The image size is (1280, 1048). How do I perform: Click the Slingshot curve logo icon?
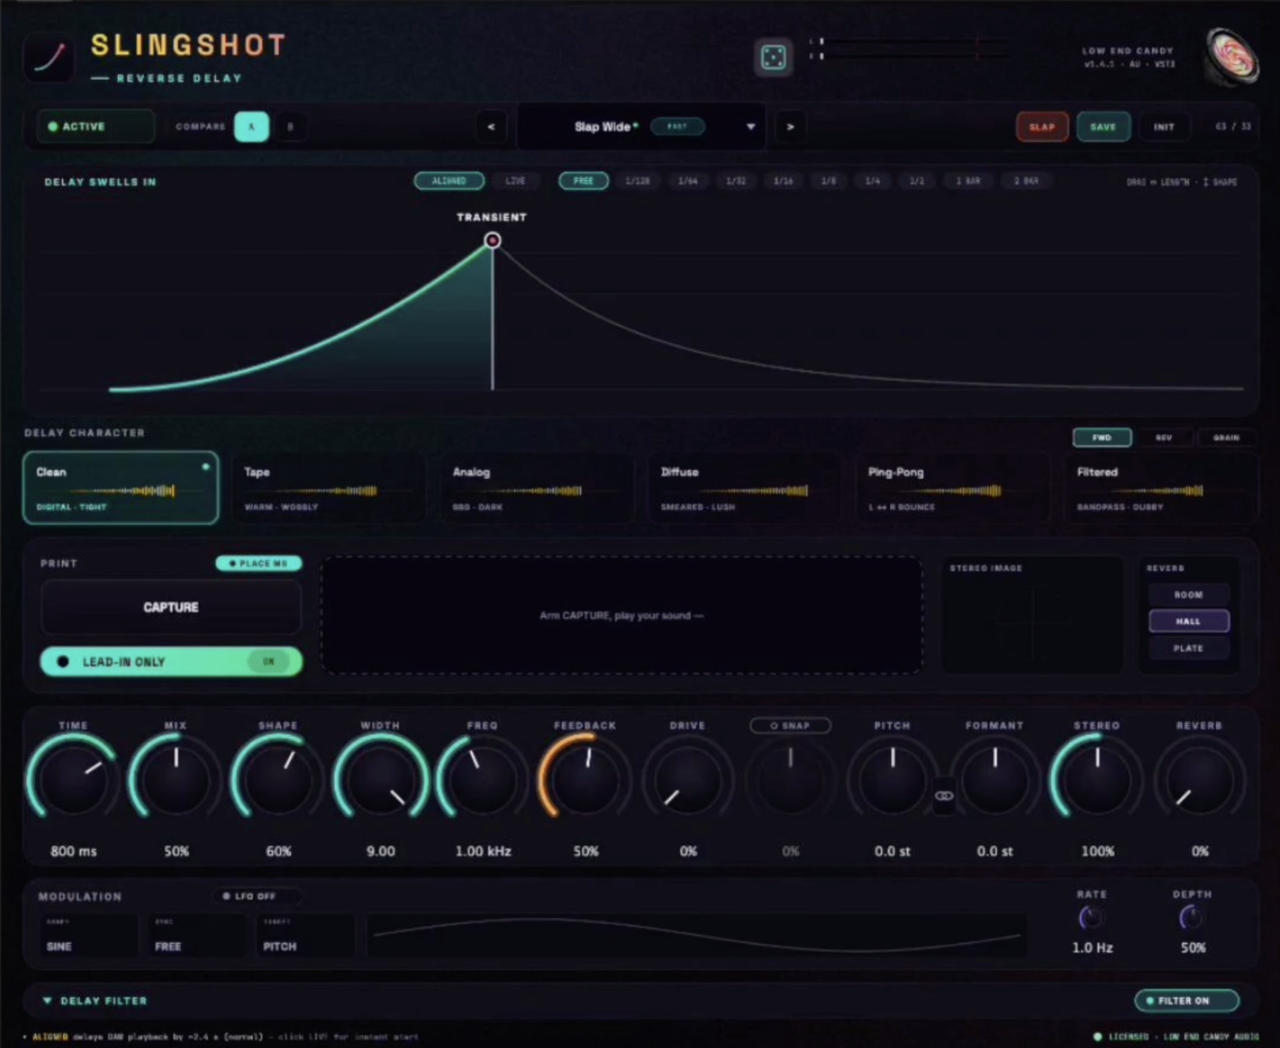click(49, 58)
